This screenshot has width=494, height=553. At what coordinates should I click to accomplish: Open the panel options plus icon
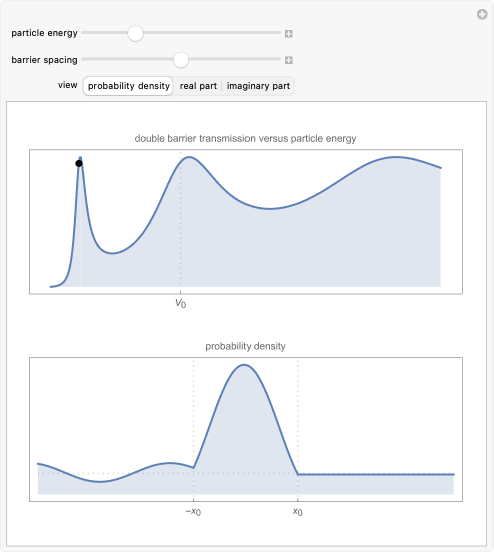click(482, 14)
